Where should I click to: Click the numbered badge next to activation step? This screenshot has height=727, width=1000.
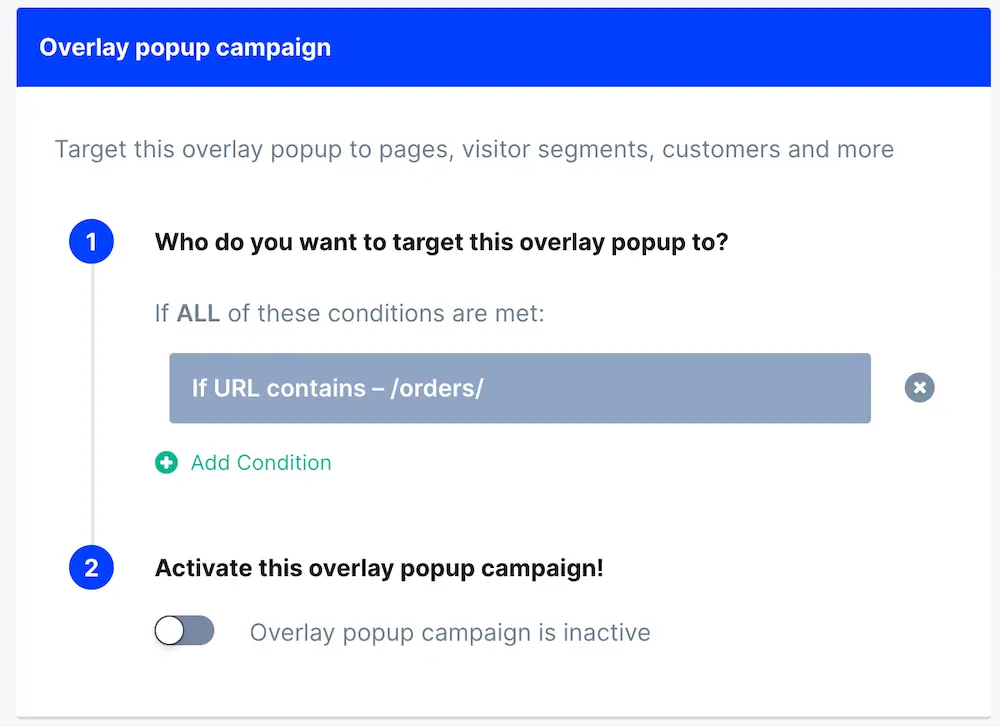[91, 567]
